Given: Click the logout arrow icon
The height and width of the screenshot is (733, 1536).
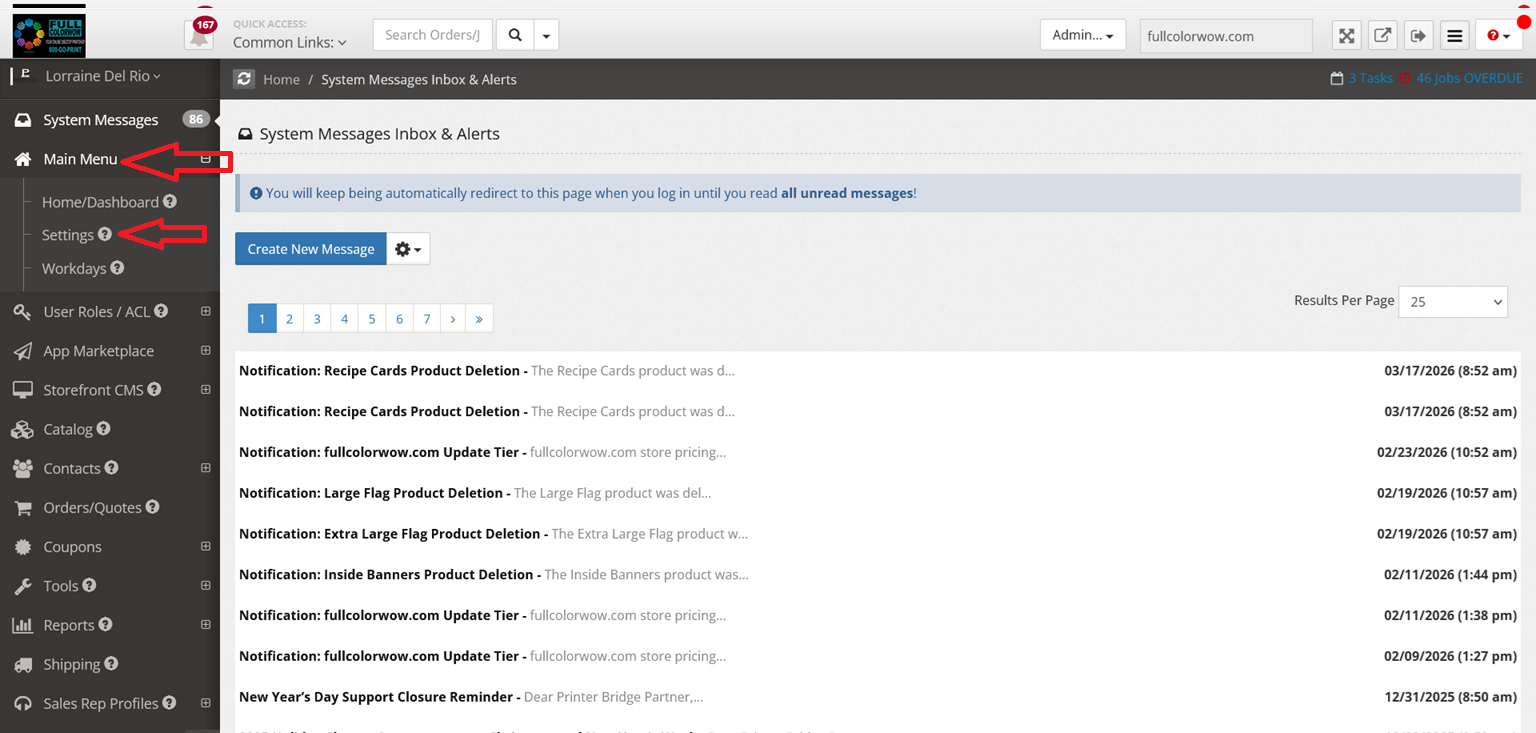Looking at the screenshot, I should tap(1418, 36).
